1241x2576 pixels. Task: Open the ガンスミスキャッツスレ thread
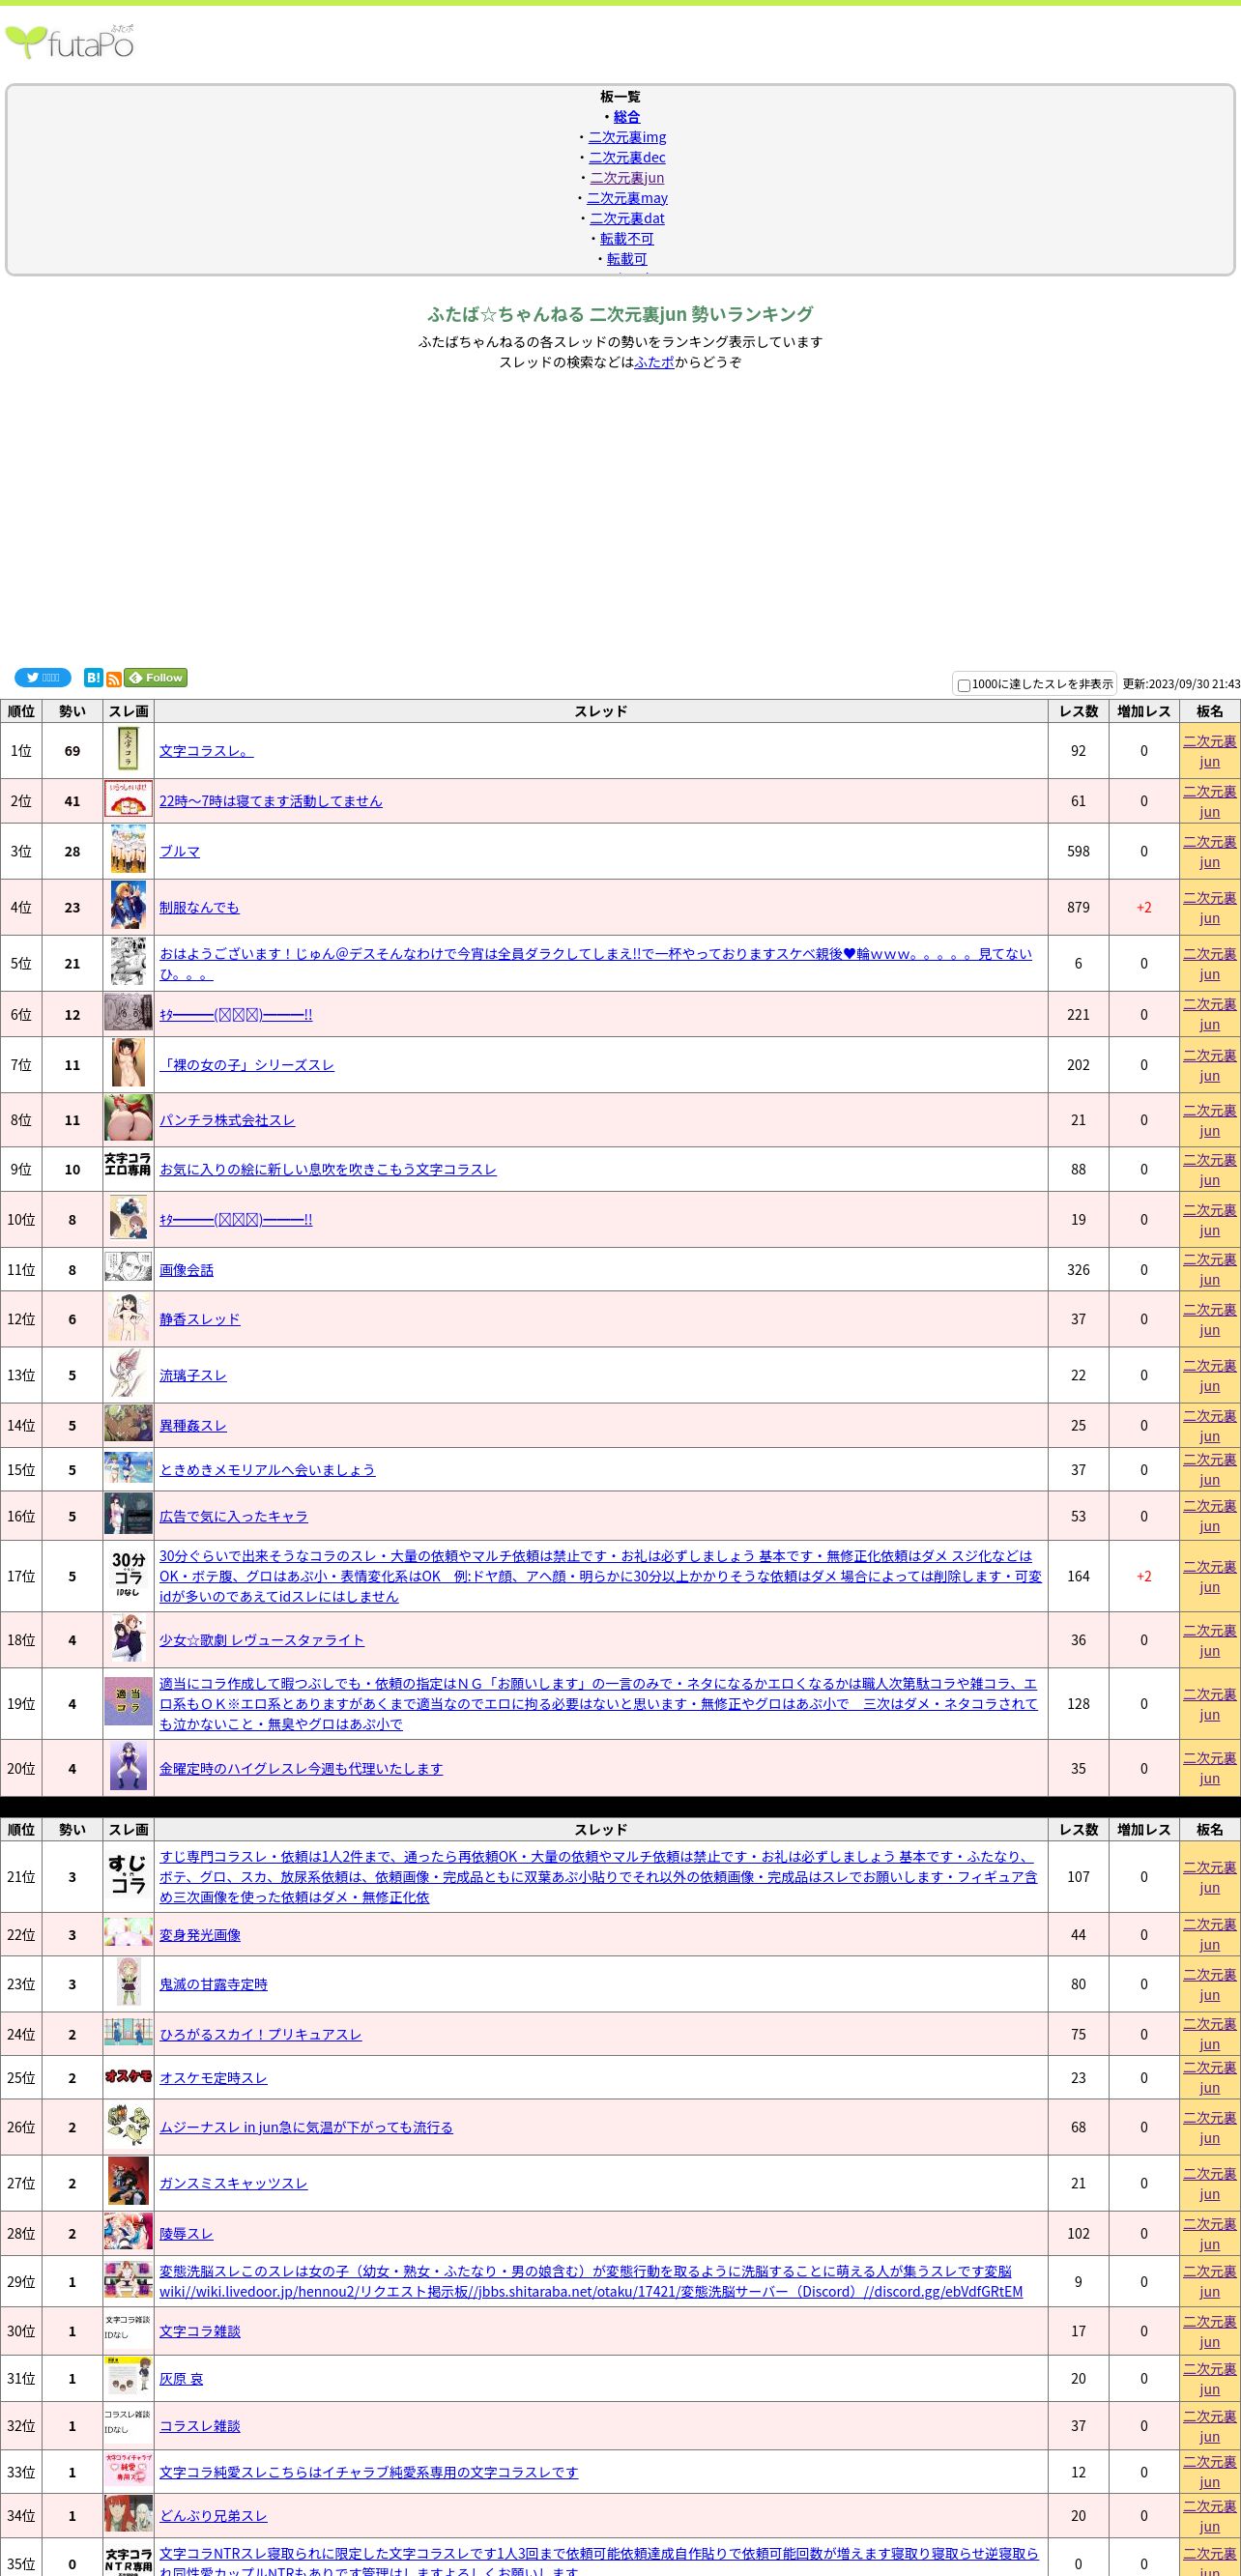(233, 2184)
